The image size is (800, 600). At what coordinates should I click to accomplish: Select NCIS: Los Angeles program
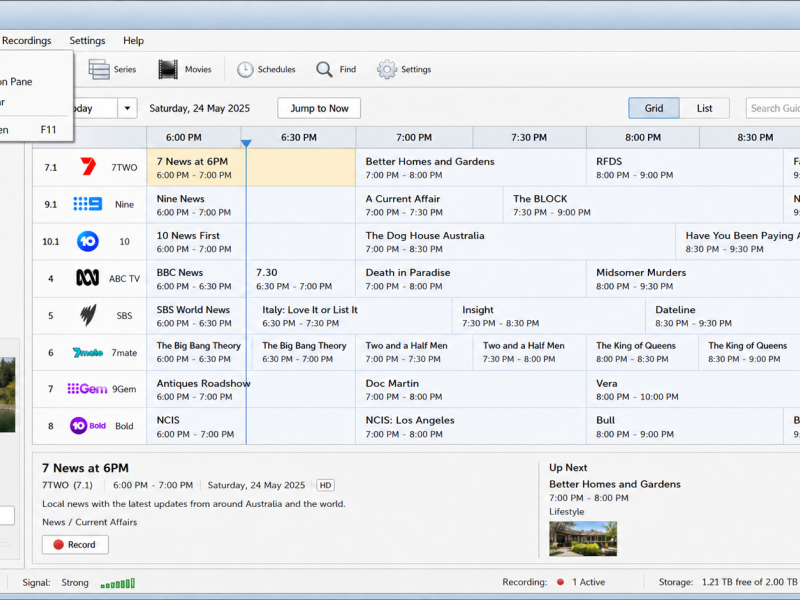(471, 427)
